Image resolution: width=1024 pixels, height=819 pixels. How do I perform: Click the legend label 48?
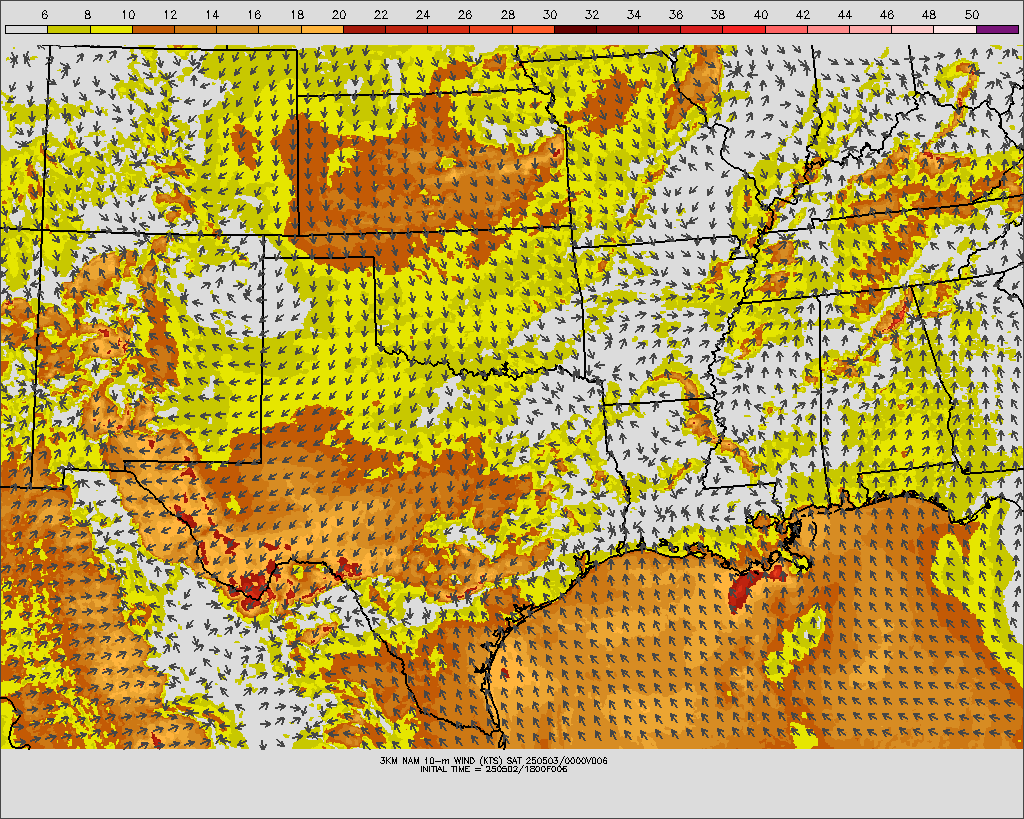(929, 14)
